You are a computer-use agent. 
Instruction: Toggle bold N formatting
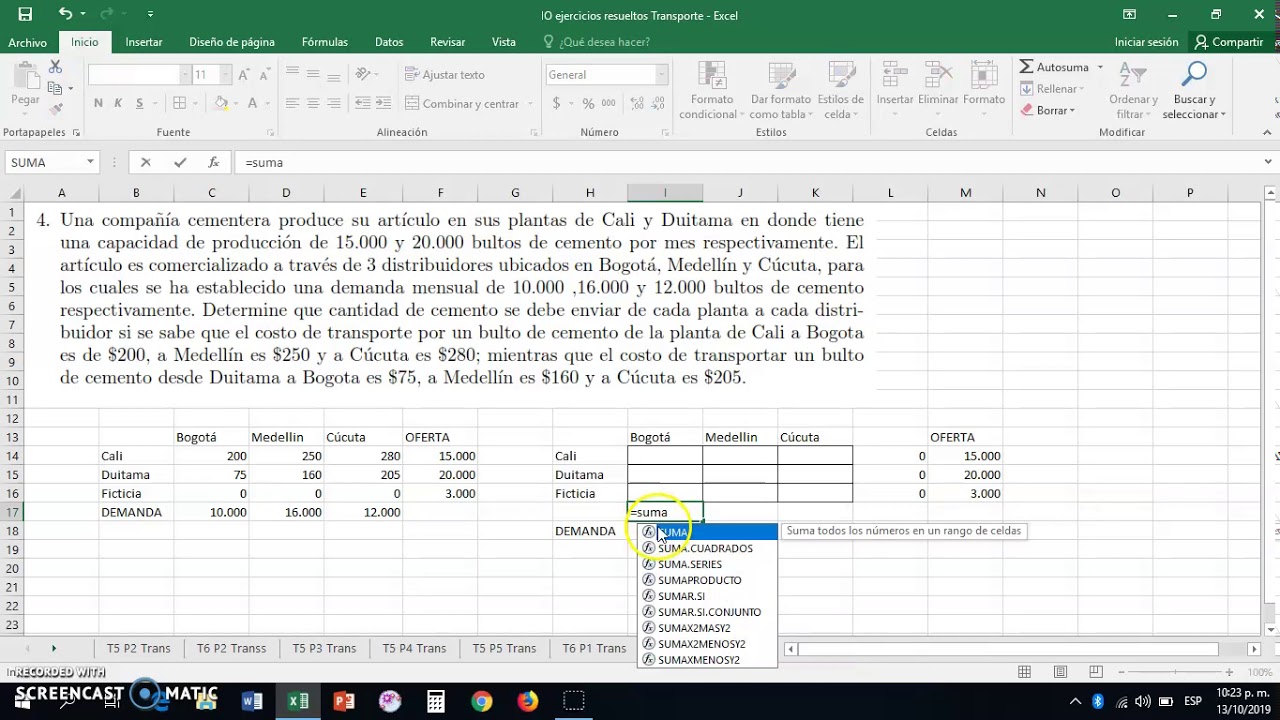point(98,103)
